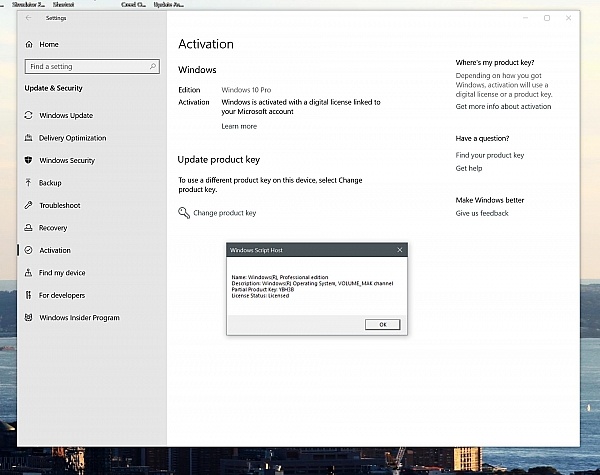Screen dimensions: 600x475
Task: Click the Activation checkmark icon
Action: (28, 250)
